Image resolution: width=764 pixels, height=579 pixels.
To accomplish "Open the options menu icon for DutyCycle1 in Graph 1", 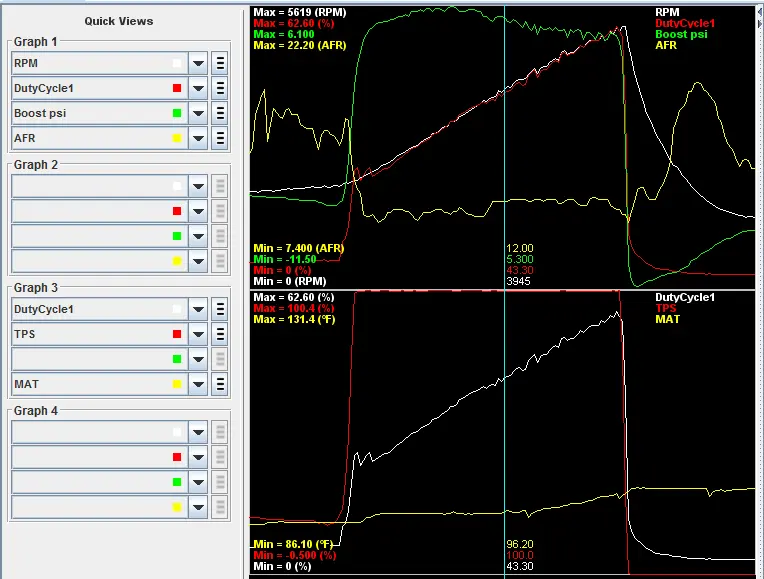I will [x=220, y=88].
